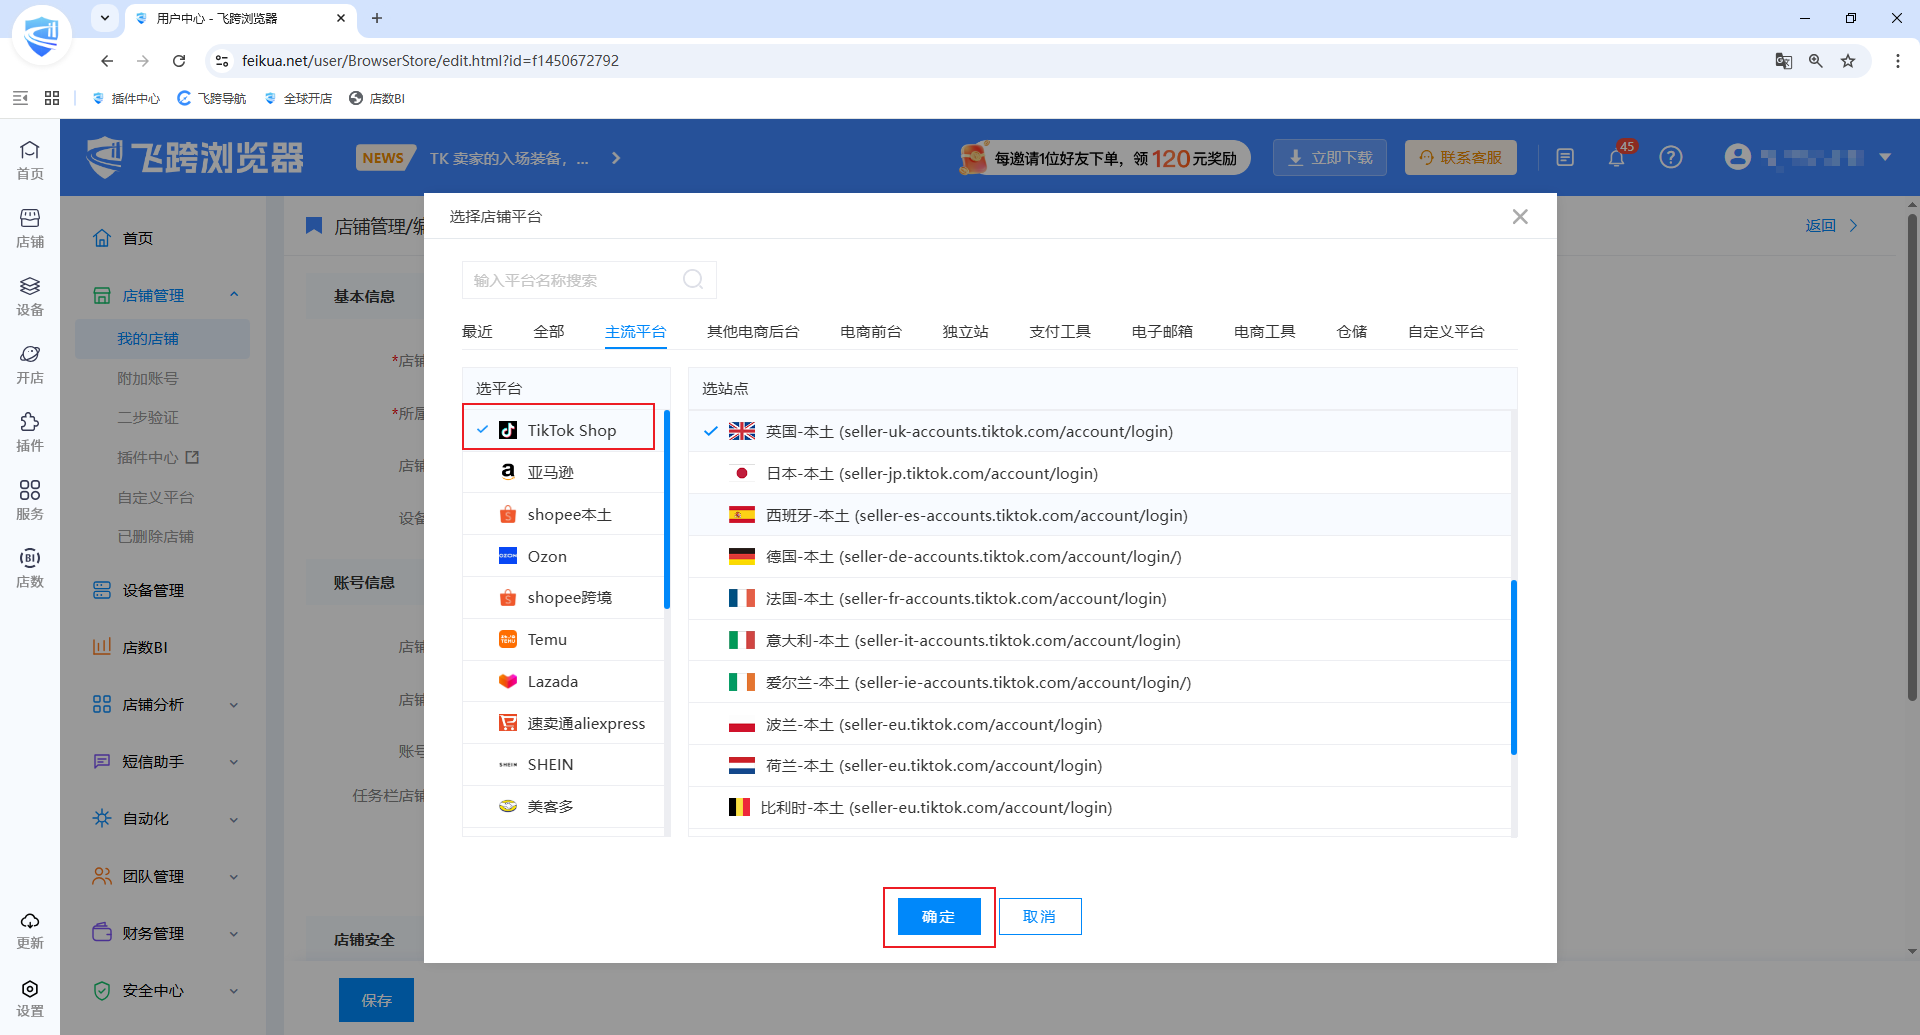1920x1035 pixels.
Task: Expand the 财务管理 menu
Action: pyautogui.click(x=234, y=934)
